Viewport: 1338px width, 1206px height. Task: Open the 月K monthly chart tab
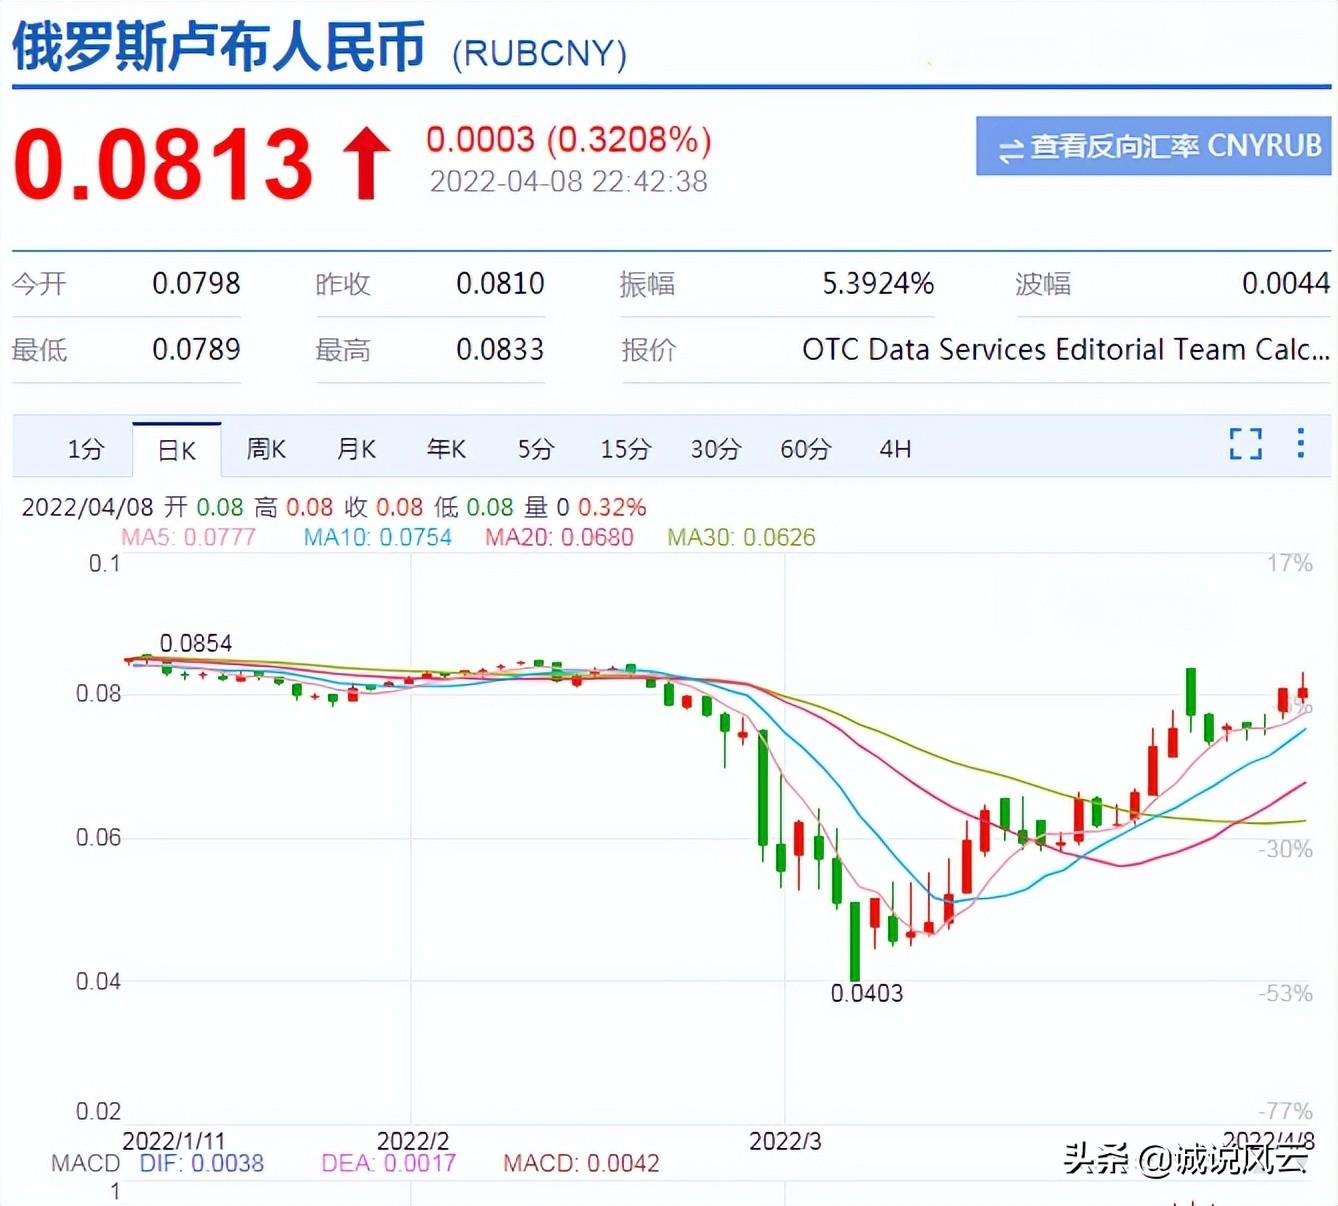pos(356,449)
